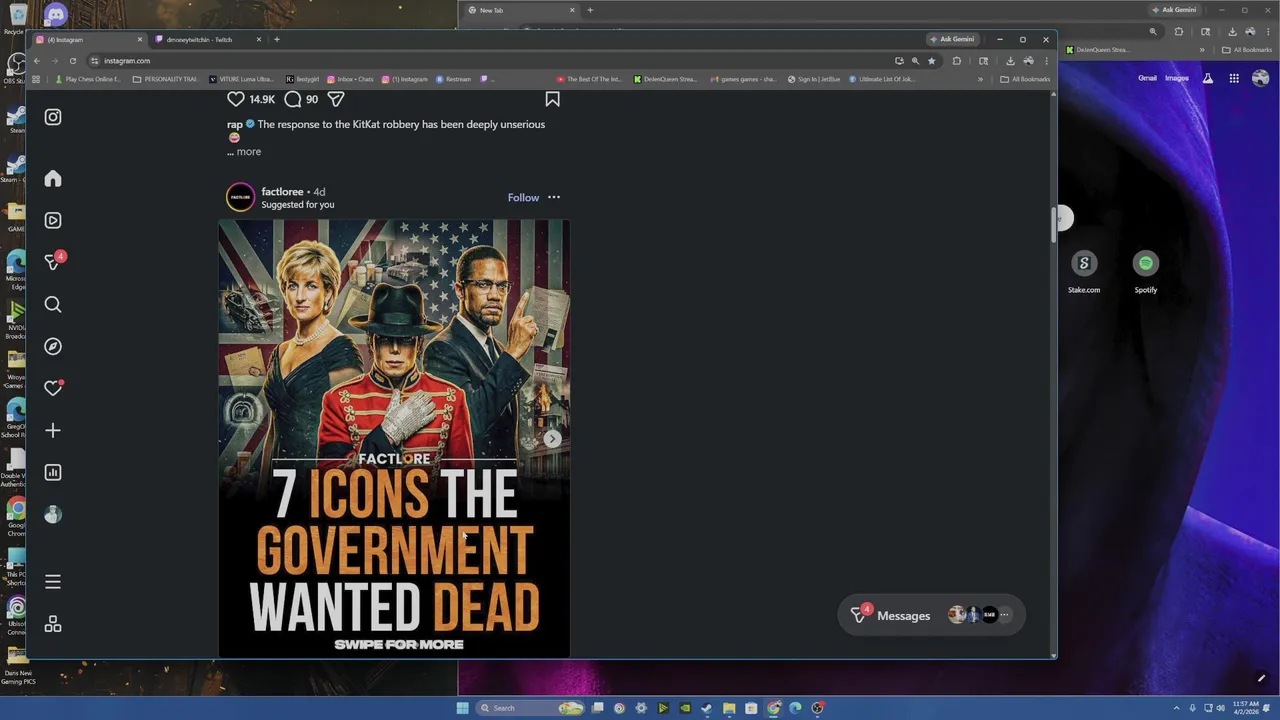Close the Twitch tab

258,39
